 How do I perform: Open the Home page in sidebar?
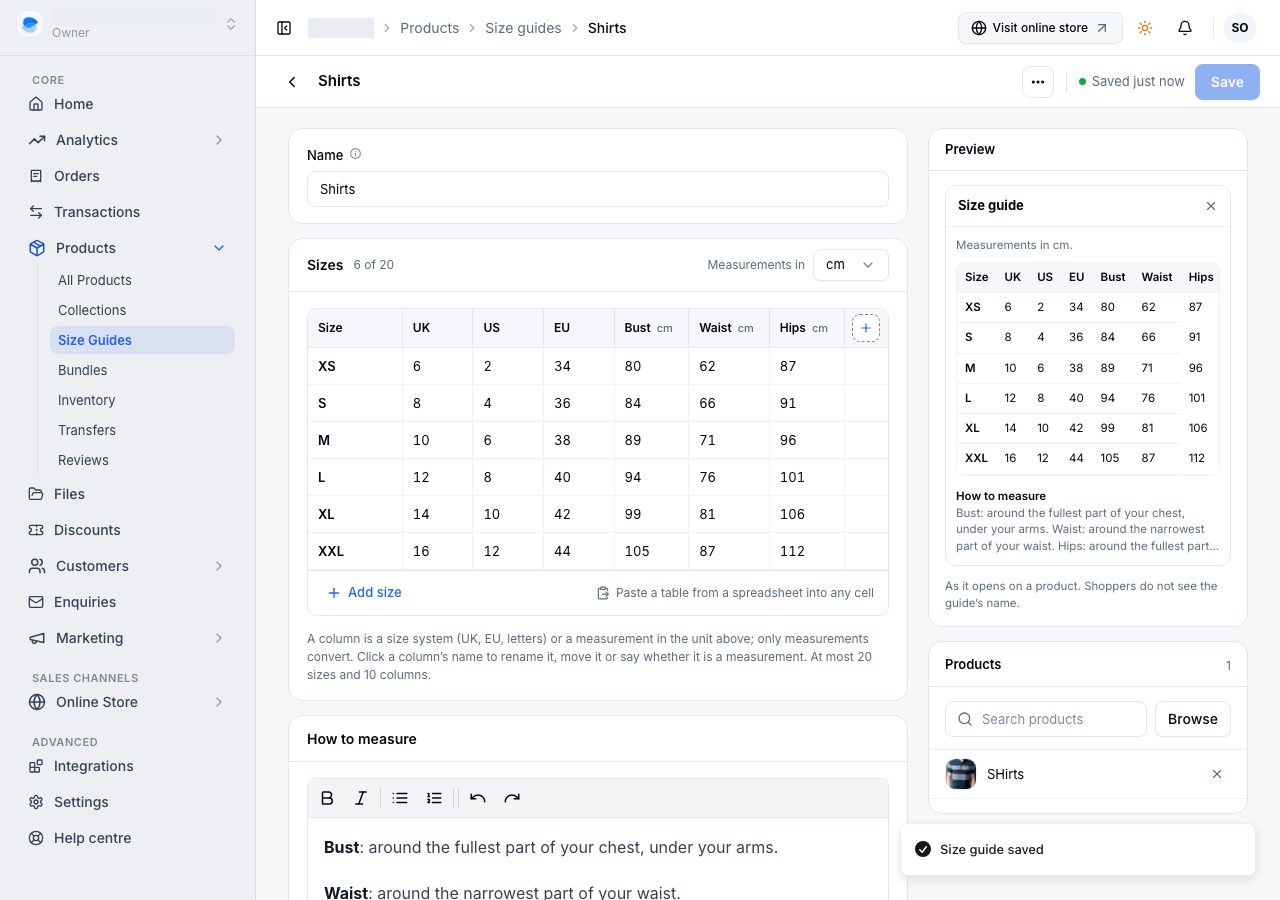pyautogui.click(x=128, y=104)
